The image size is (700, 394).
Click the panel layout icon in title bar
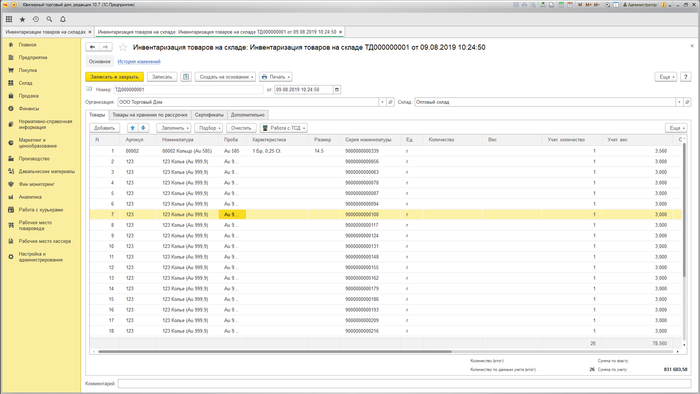tap(616, 5)
